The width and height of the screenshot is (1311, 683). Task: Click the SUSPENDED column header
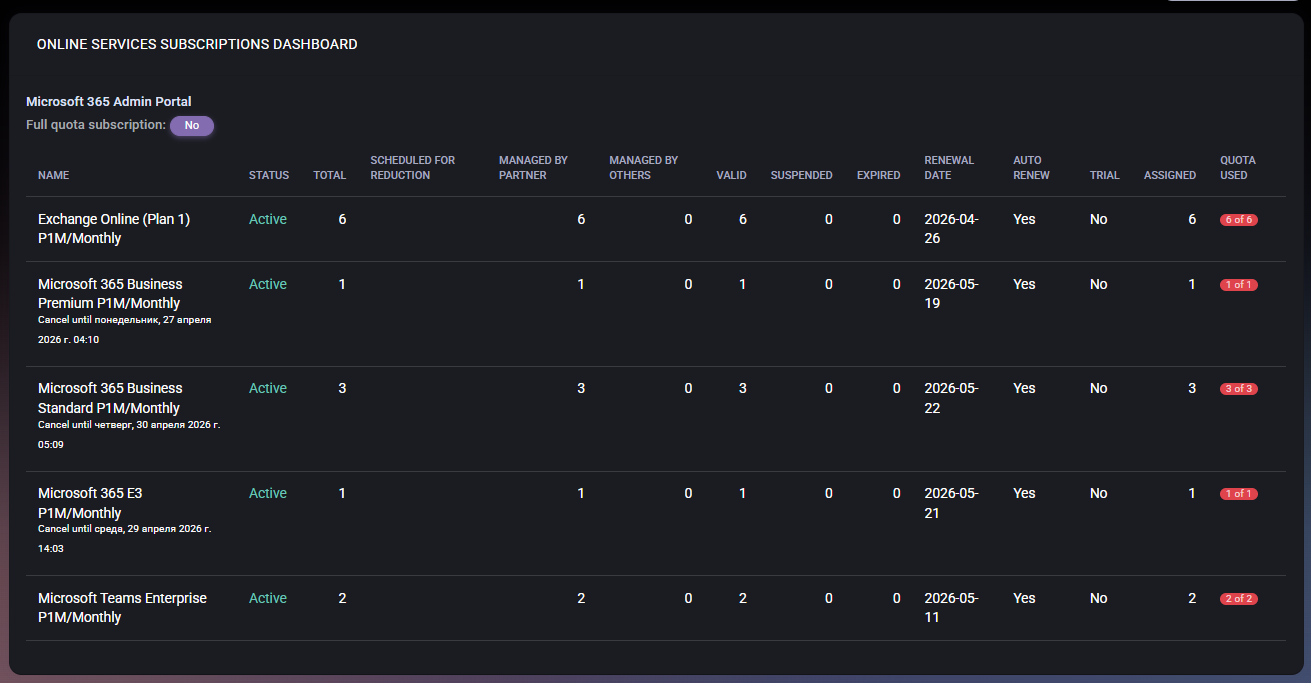click(x=801, y=175)
